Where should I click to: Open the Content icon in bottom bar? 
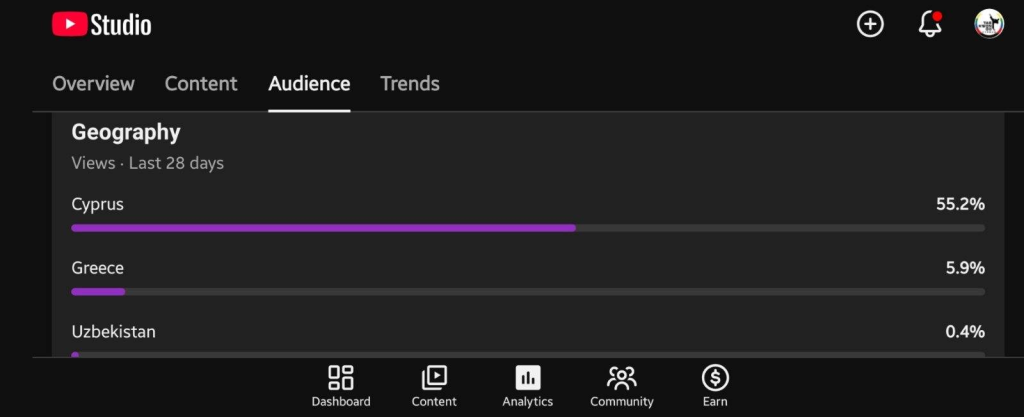point(434,378)
